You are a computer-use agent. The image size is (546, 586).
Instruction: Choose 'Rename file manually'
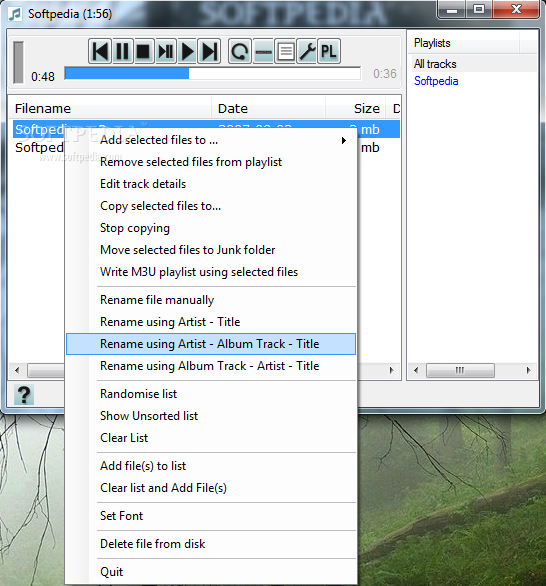pyautogui.click(x=211, y=300)
